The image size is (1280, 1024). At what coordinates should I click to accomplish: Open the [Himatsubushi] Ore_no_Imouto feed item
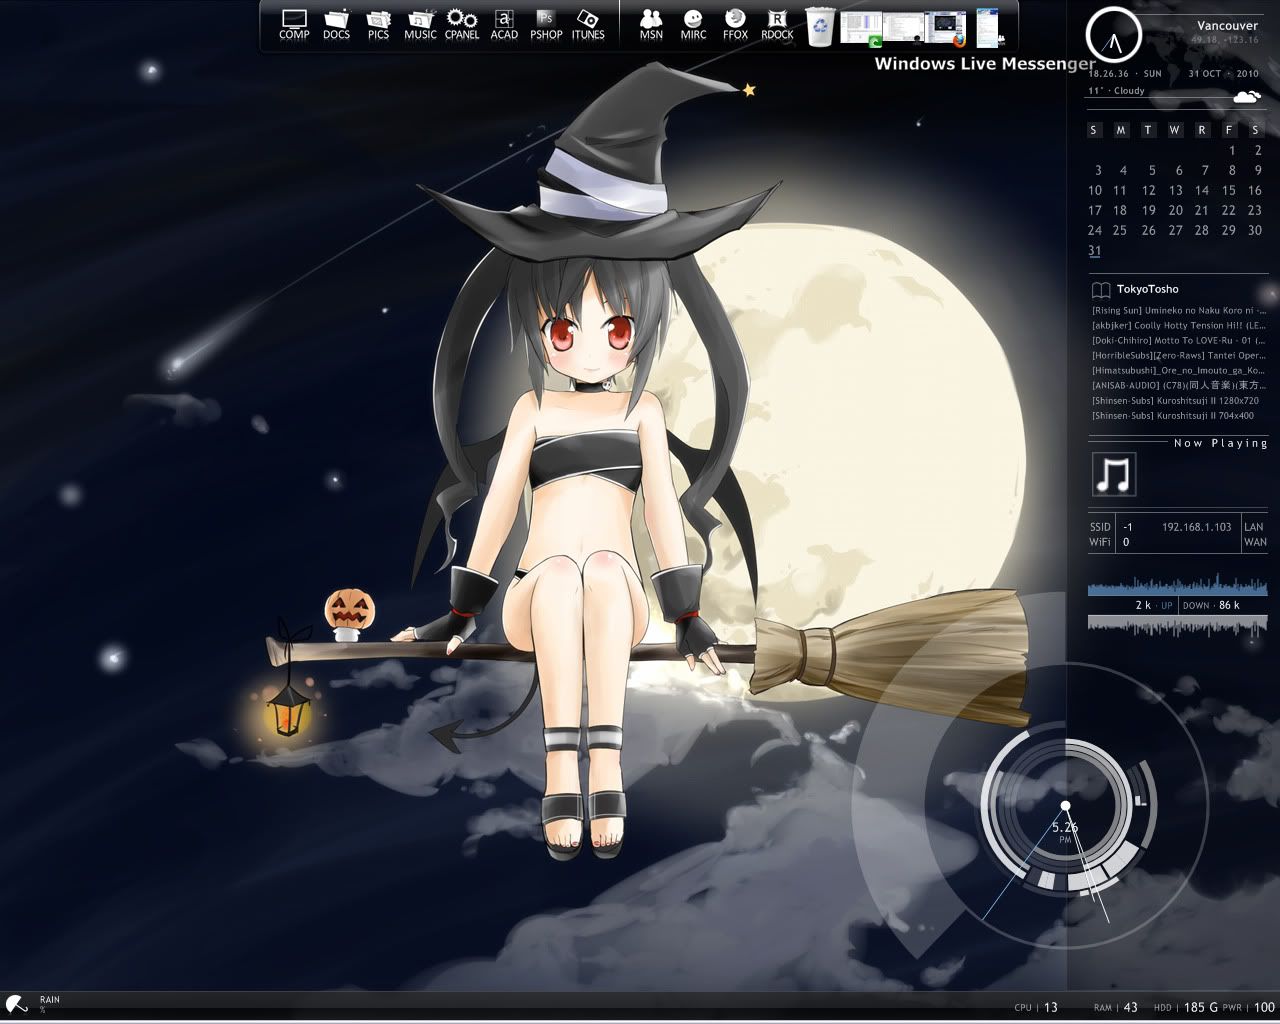(x=1179, y=370)
